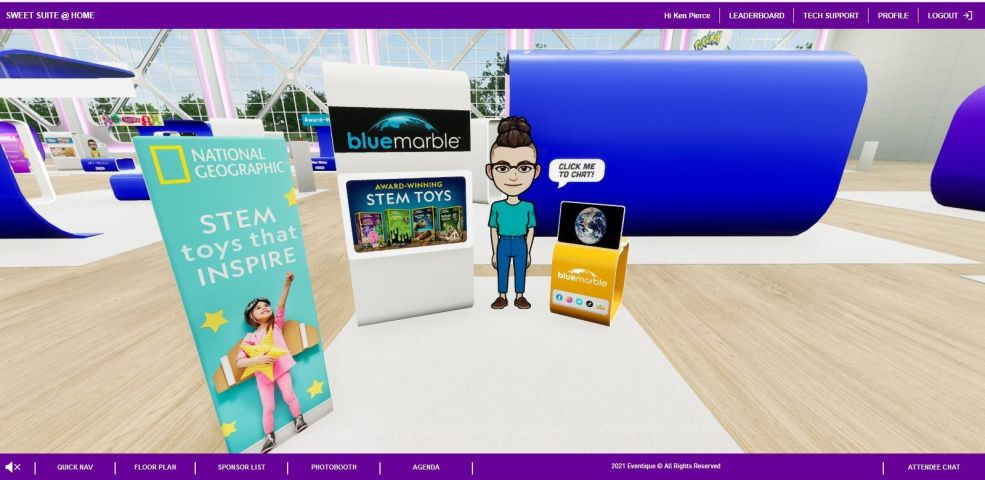Open the Quick Nav menu
The image size is (985, 480).
[75, 467]
